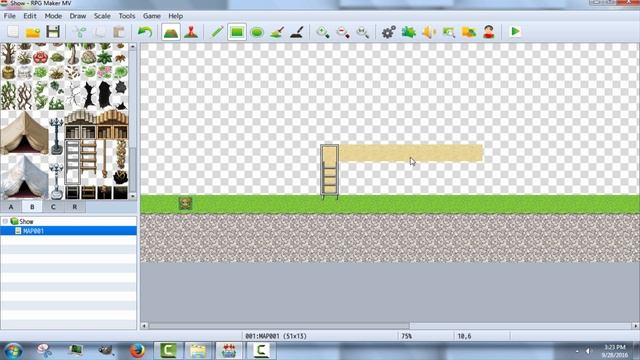This screenshot has height=360, width=640.
Task: Open the Event Searcher icon
Action: pos(449,32)
